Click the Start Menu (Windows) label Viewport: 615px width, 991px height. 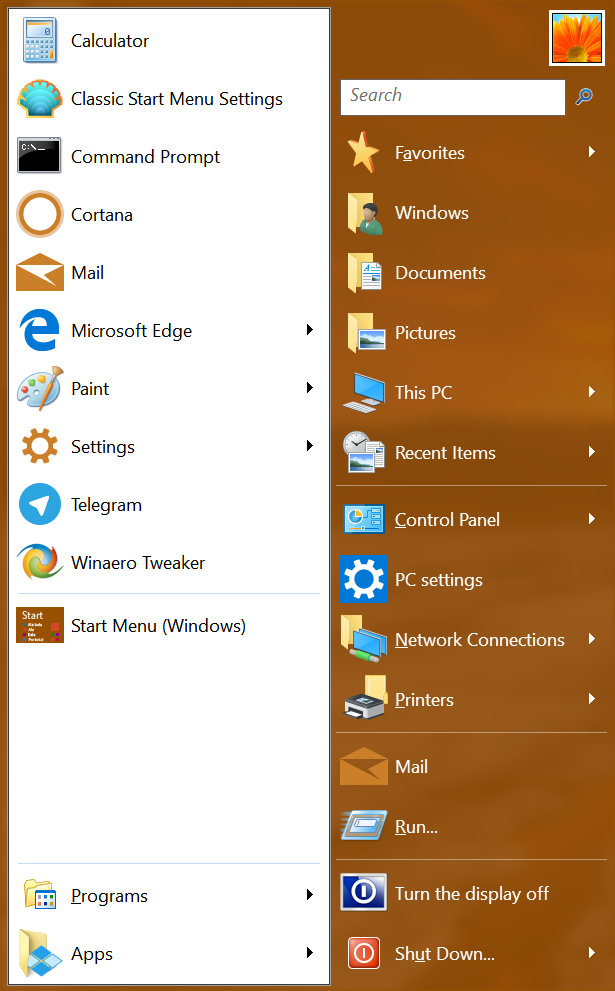tap(159, 626)
